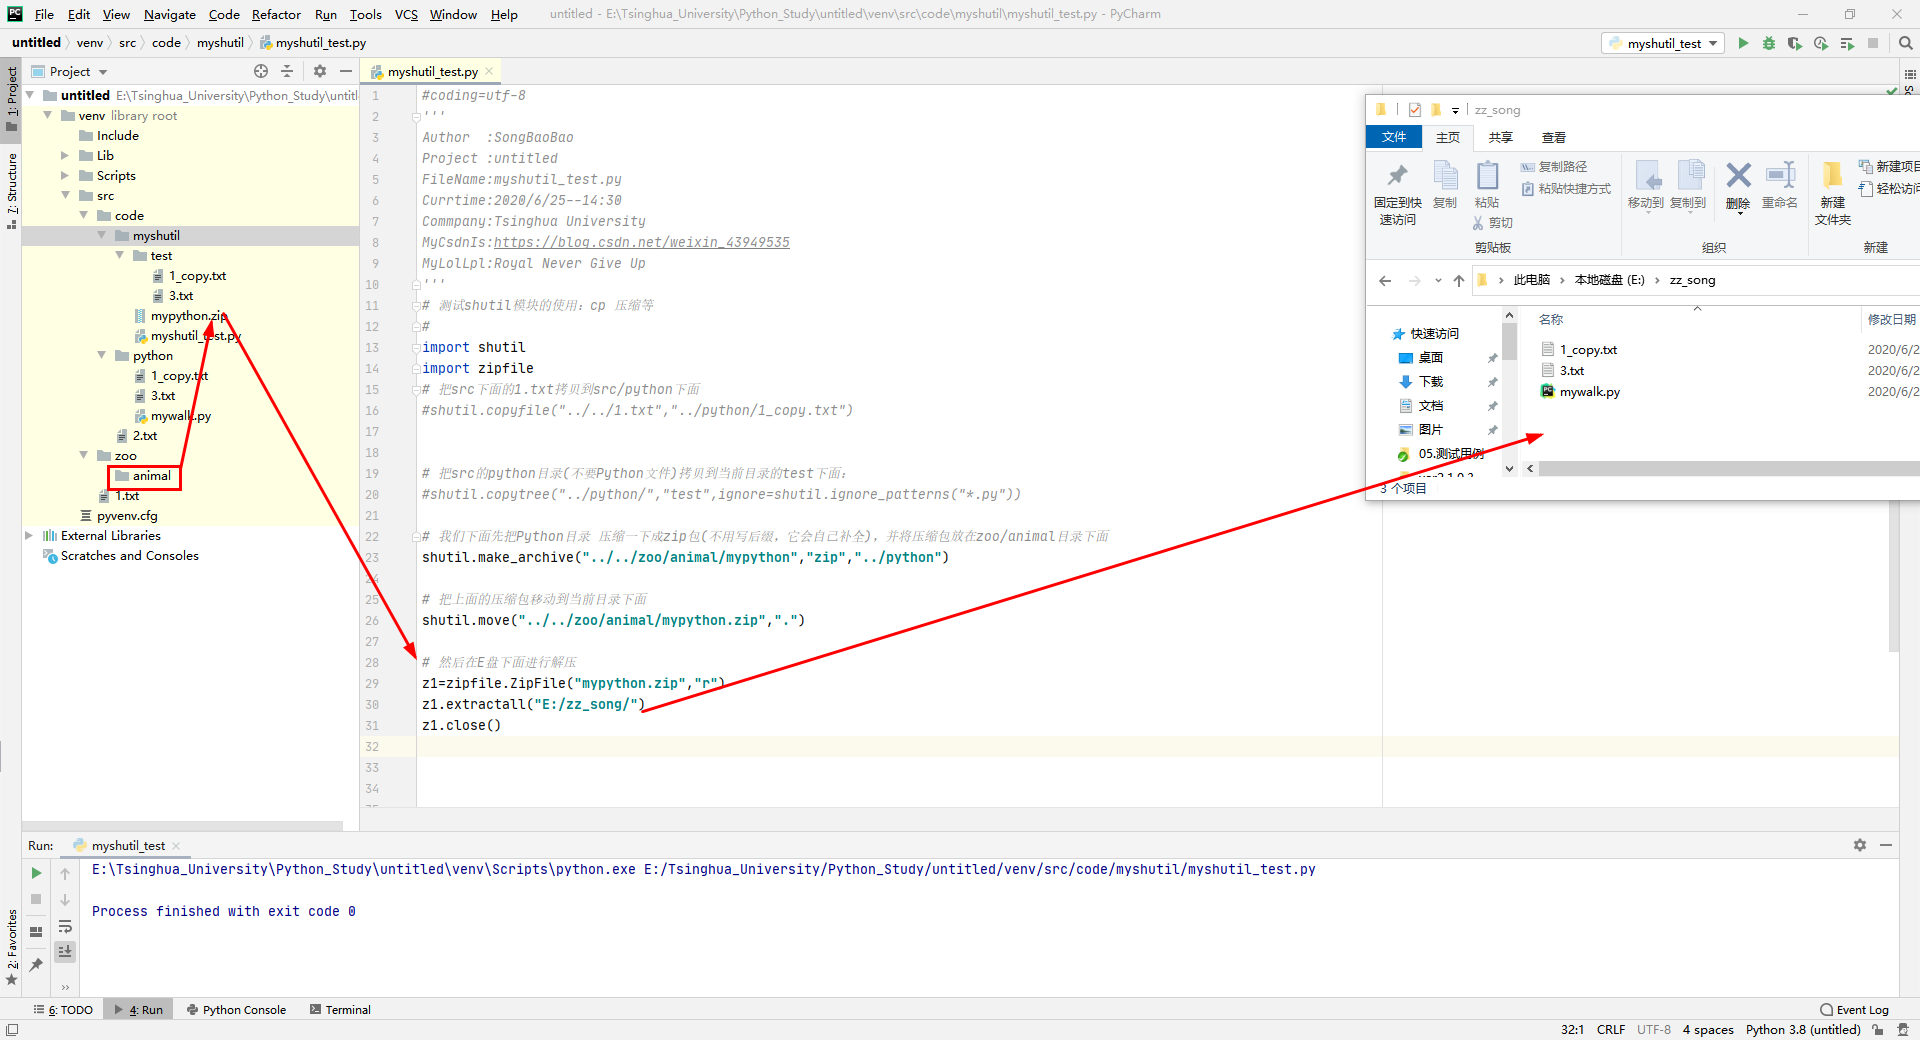Switch to Explorer 查看 ribbon tab
The image size is (1920, 1040).
1553,137
